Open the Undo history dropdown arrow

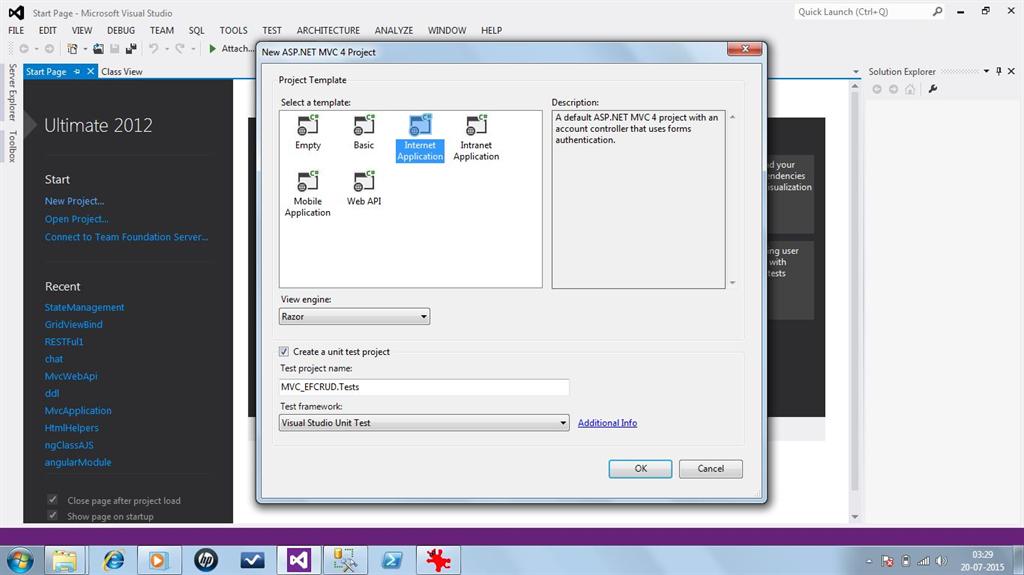(167, 49)
